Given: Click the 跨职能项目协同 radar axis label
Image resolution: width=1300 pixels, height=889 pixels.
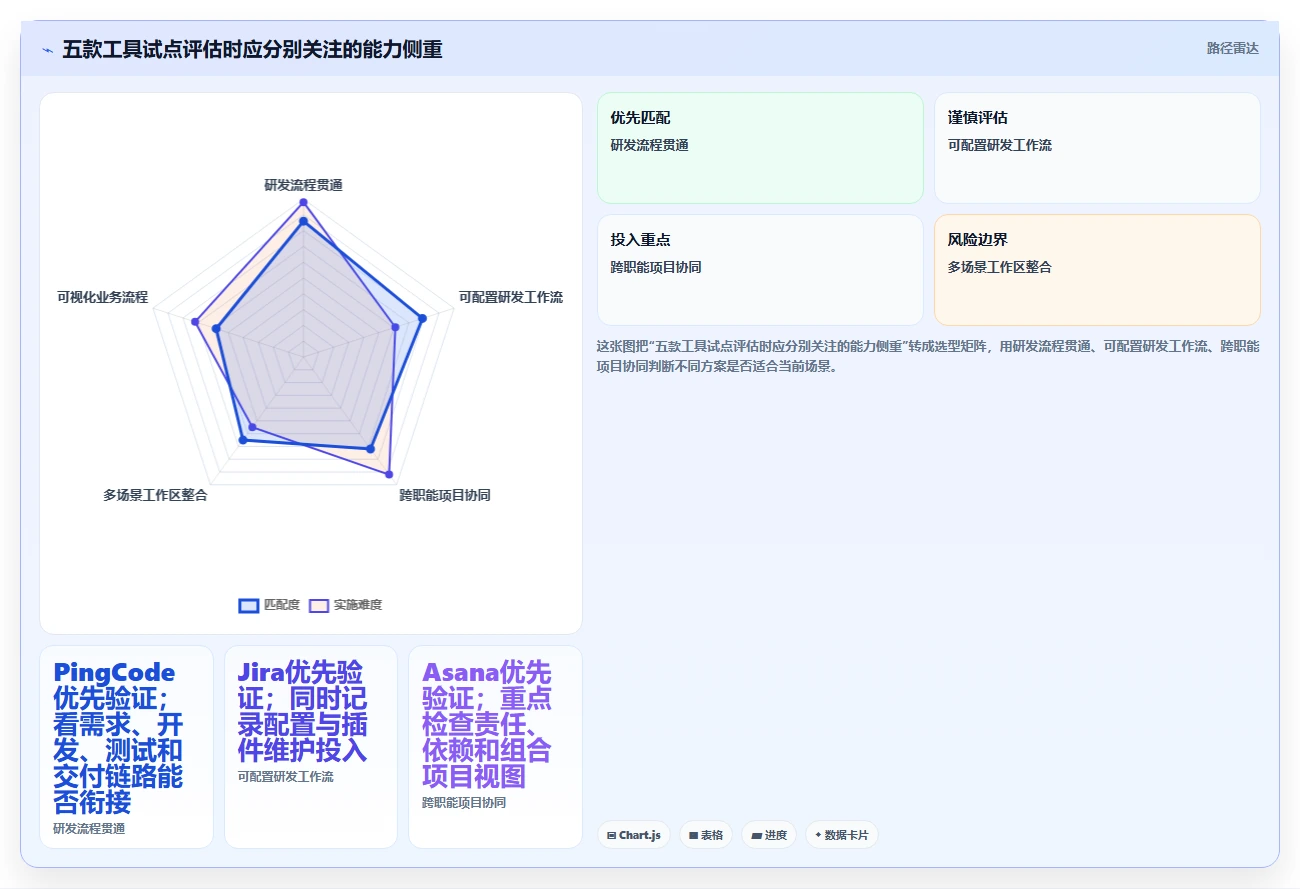Looking at the screenshot, I should tap(445, 495).
